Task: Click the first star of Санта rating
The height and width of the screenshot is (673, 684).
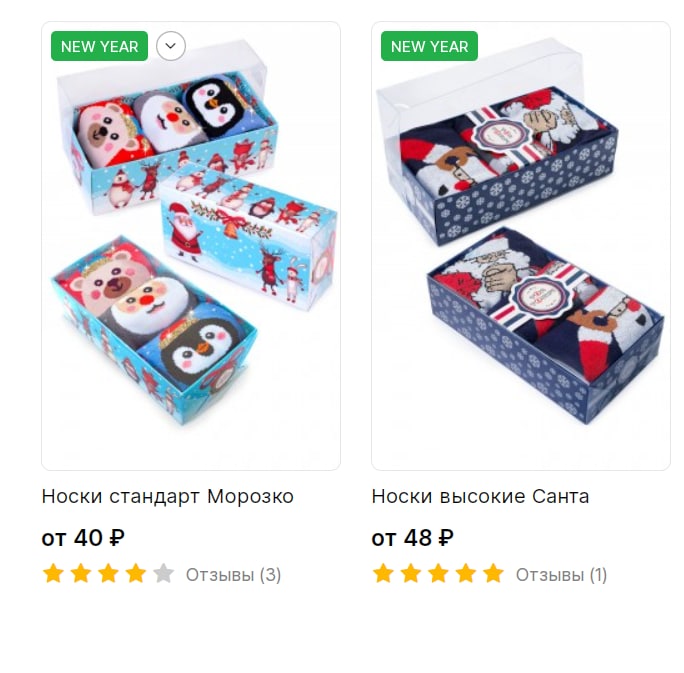Action: coord(383,573)
